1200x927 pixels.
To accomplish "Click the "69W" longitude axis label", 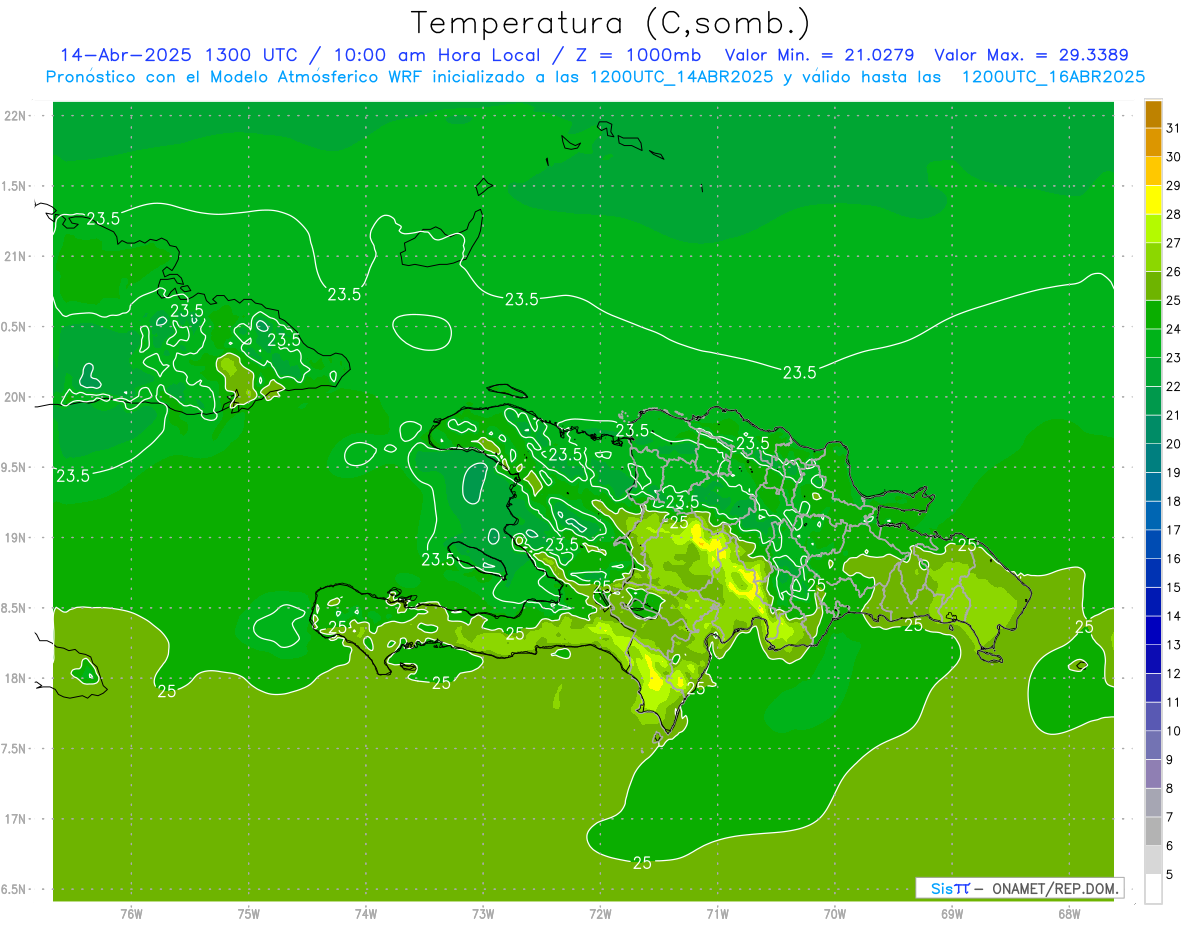I will (952, 913).
